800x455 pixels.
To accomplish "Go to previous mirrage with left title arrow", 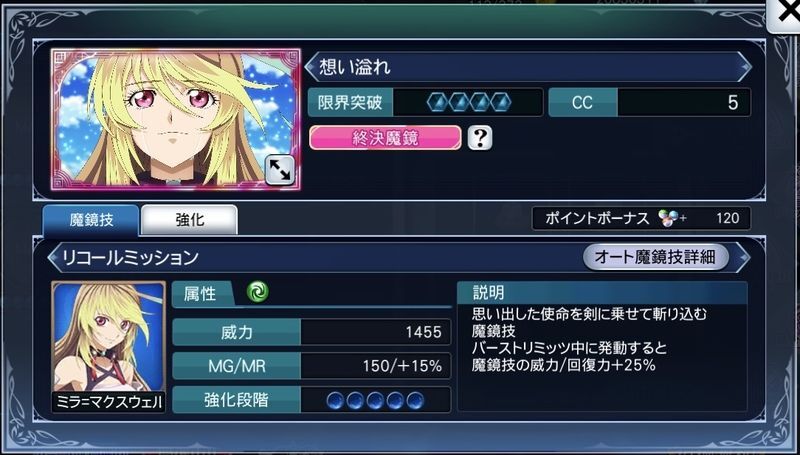I will (310, 67).
